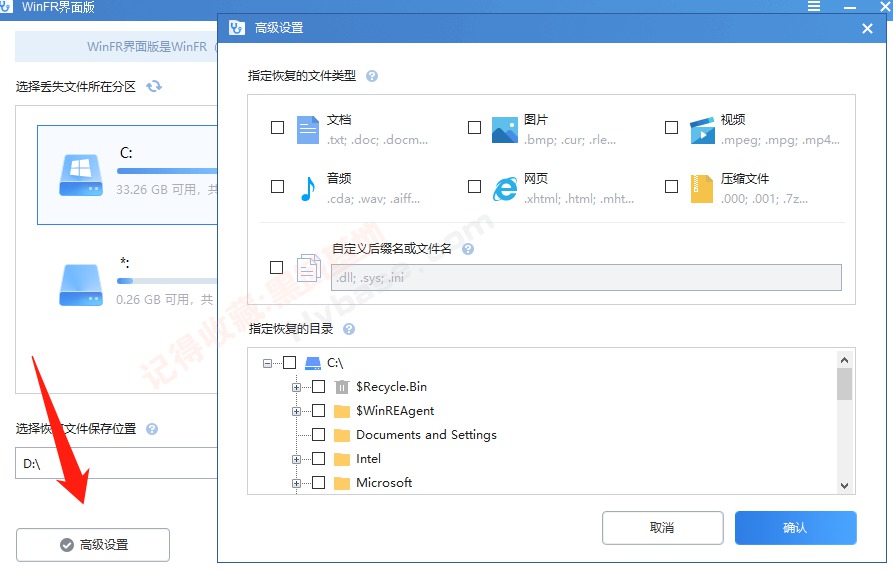Click the refresh partitions icon
Viewport: 893px width, 573px height.
pos(154,87)
